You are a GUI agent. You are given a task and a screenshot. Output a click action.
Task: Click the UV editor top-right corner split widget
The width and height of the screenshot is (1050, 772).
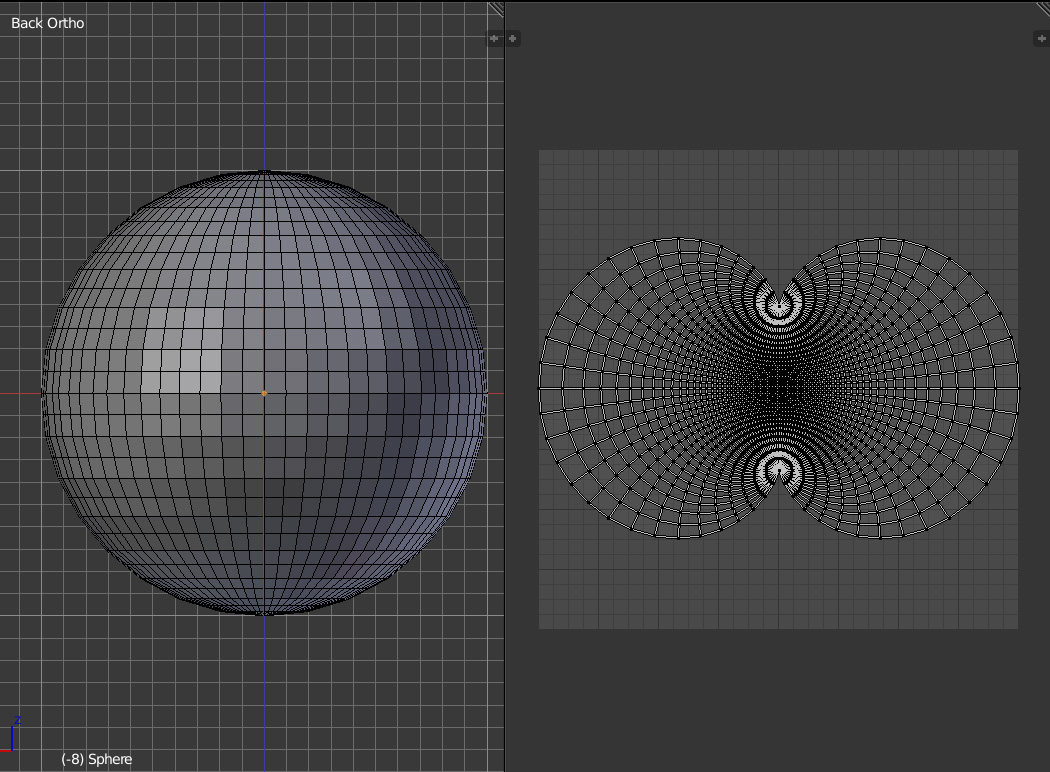pyautogui.click(x=1042, y=9)
